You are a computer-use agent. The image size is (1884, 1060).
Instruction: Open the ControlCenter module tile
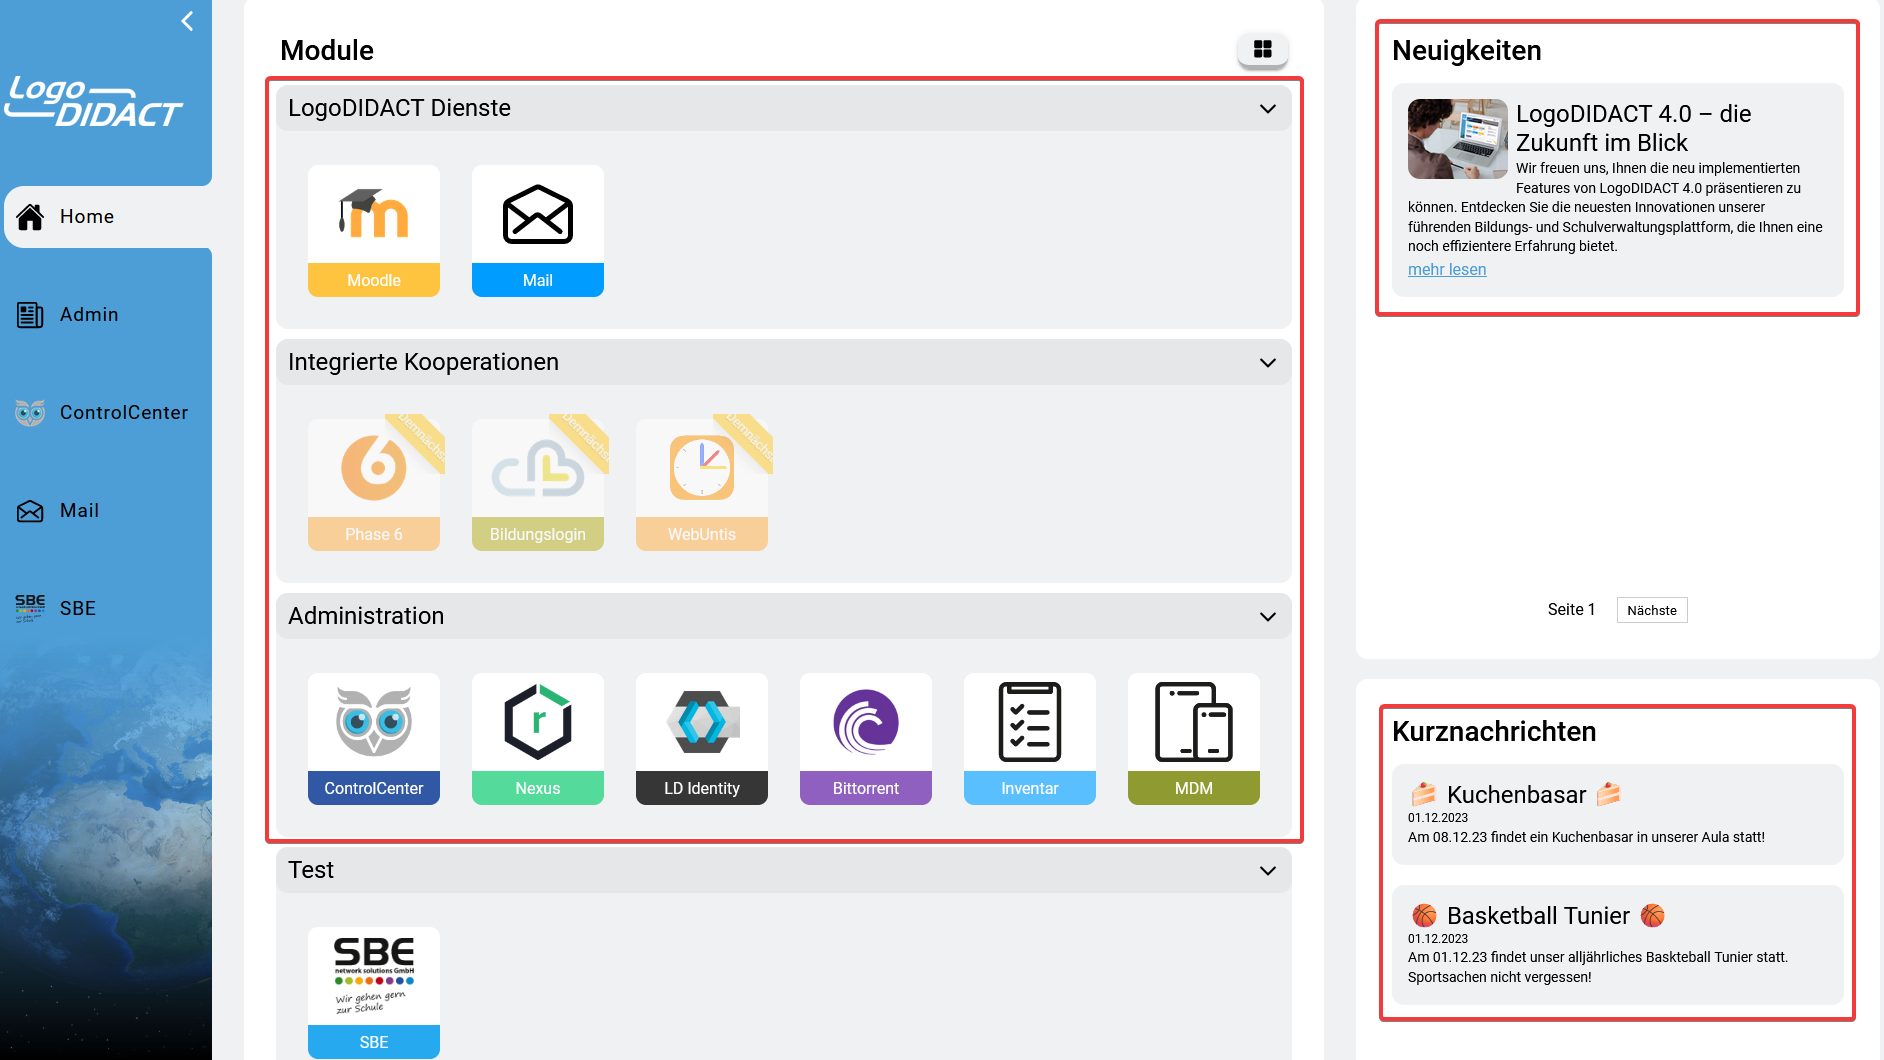click(374, 739)
